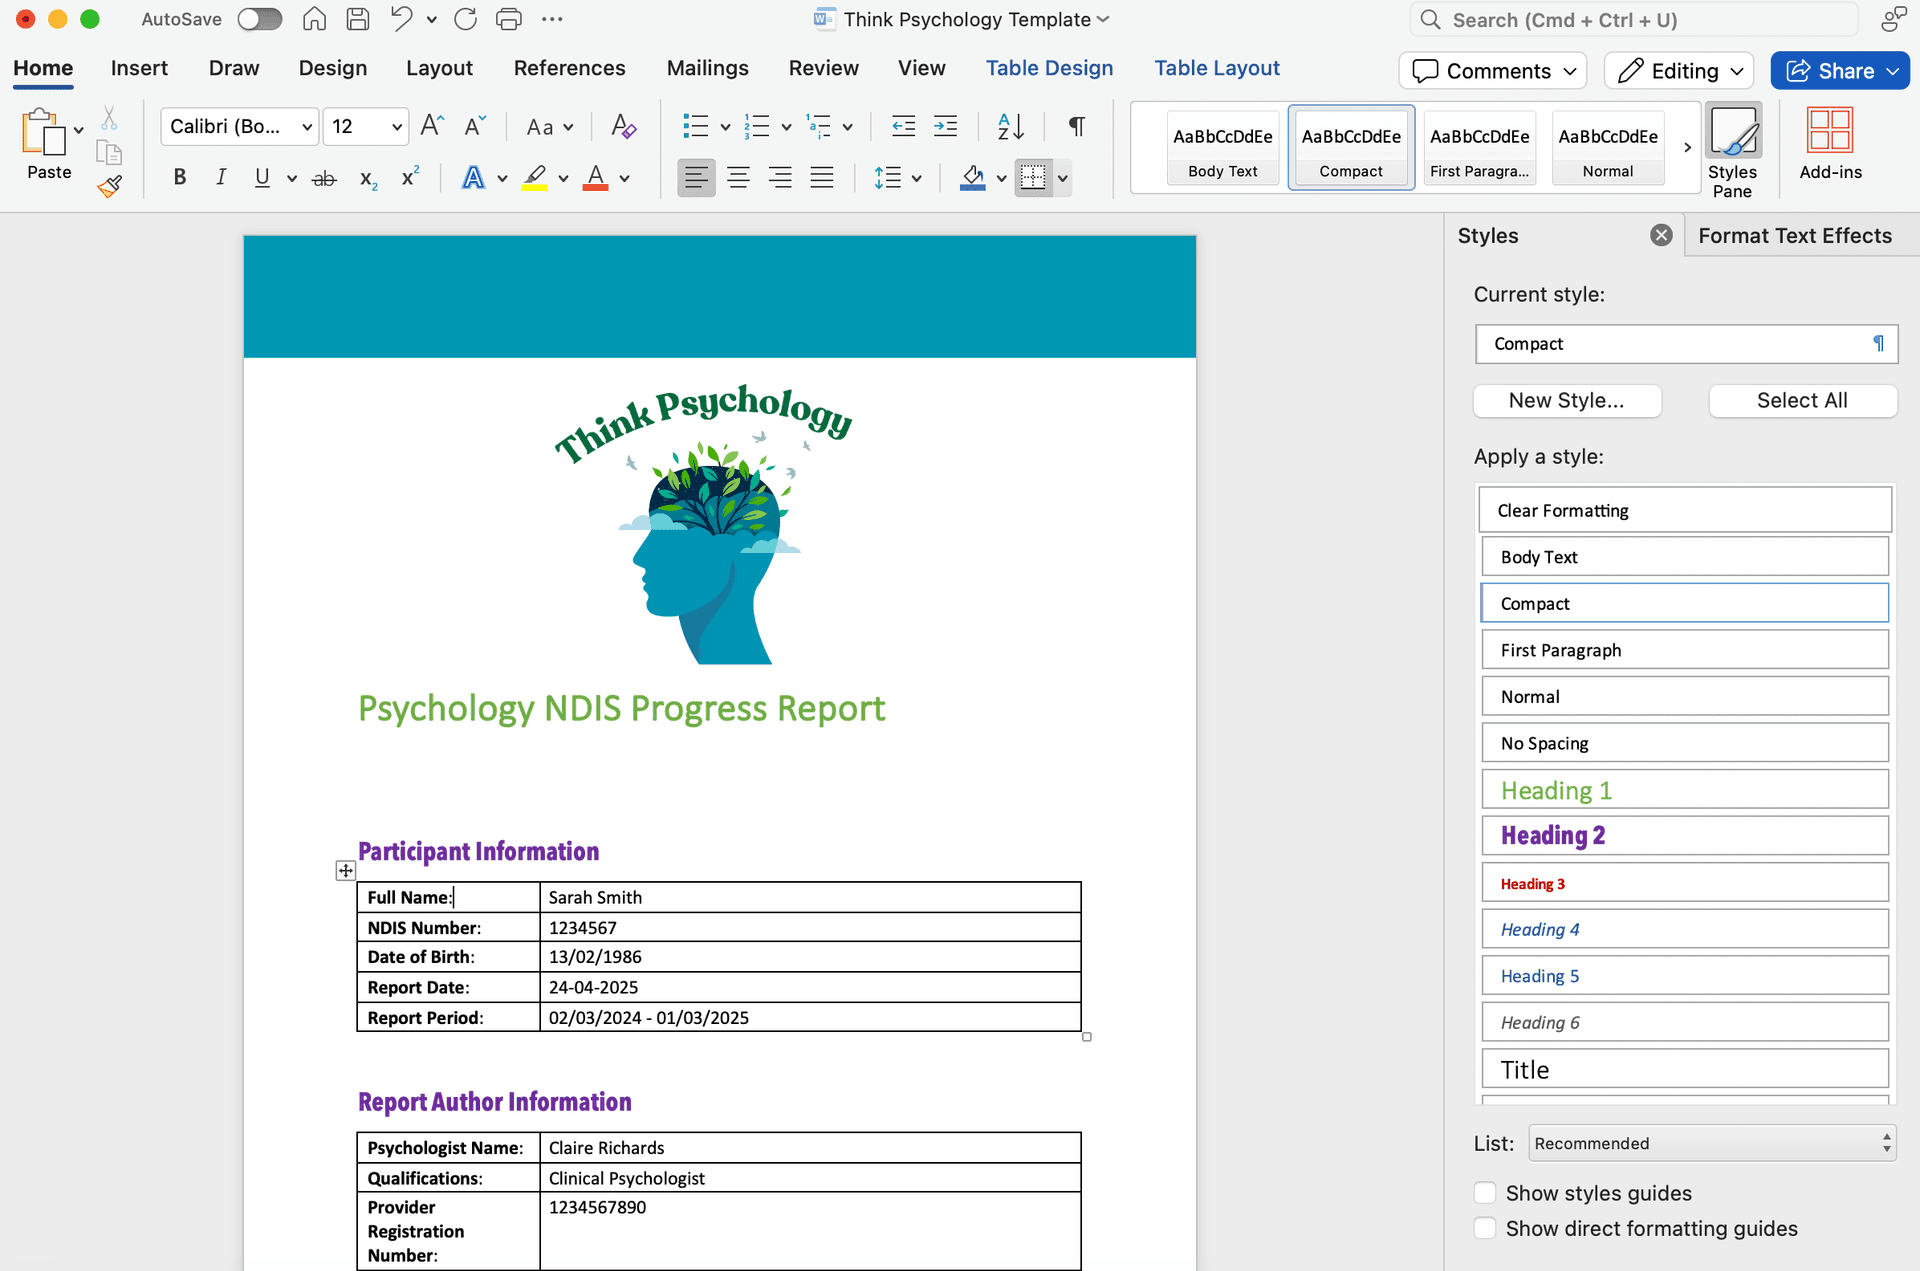Image resolution: width=1920 pixels, height=1271 pixels.
Task: Click the Select All button
Action: click(1801, 400)
